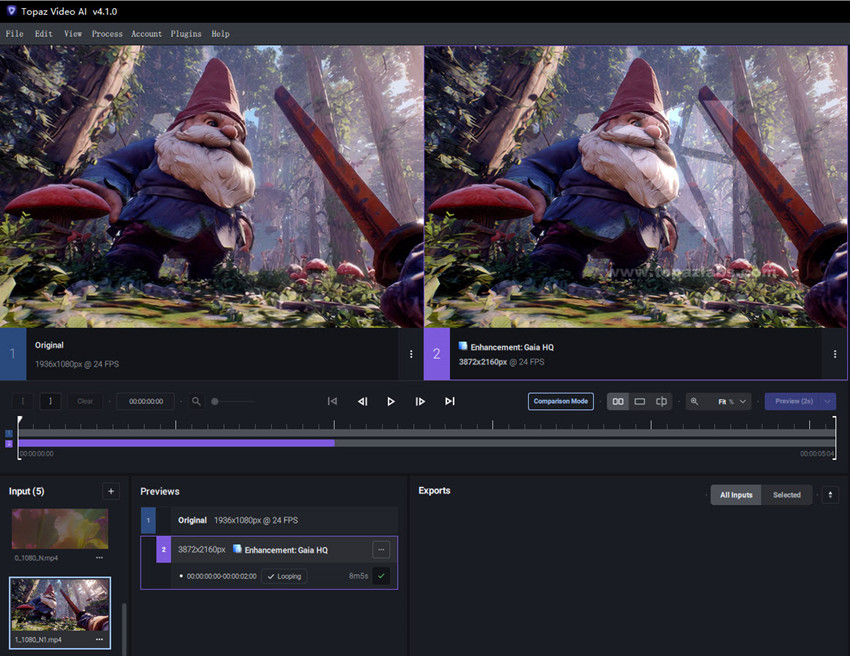Jump to the first frame
Image resolution: width=850 pixels, height=656 pixels.
click(x=332, y=401)
